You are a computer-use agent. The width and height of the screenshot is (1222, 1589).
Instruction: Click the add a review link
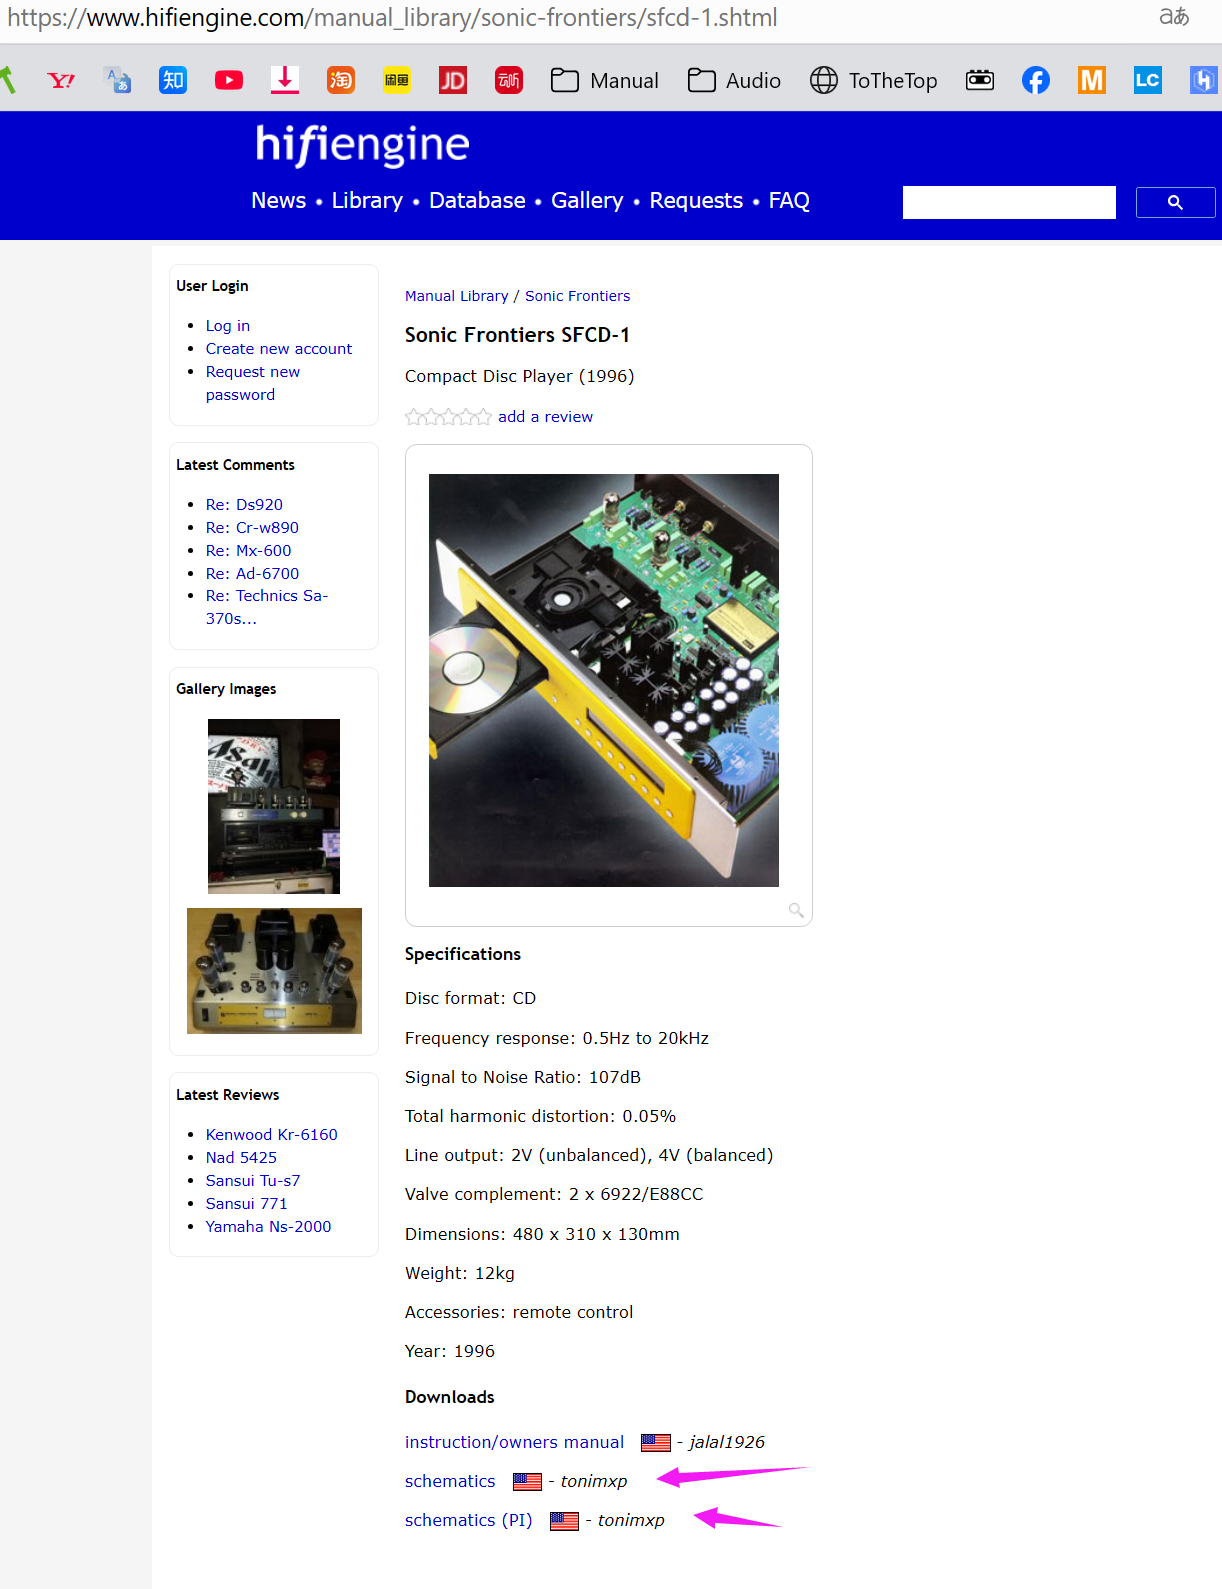545,417
